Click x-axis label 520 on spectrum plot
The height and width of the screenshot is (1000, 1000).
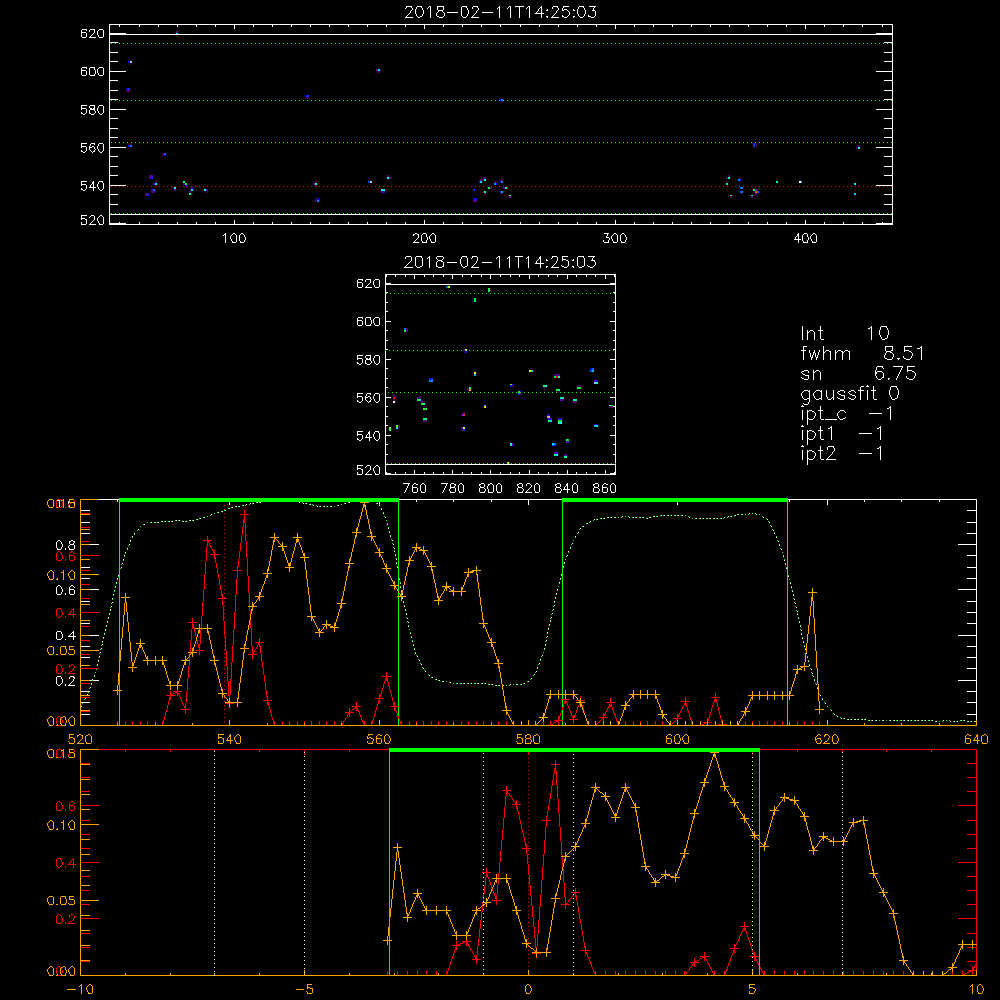click(80, 739)
